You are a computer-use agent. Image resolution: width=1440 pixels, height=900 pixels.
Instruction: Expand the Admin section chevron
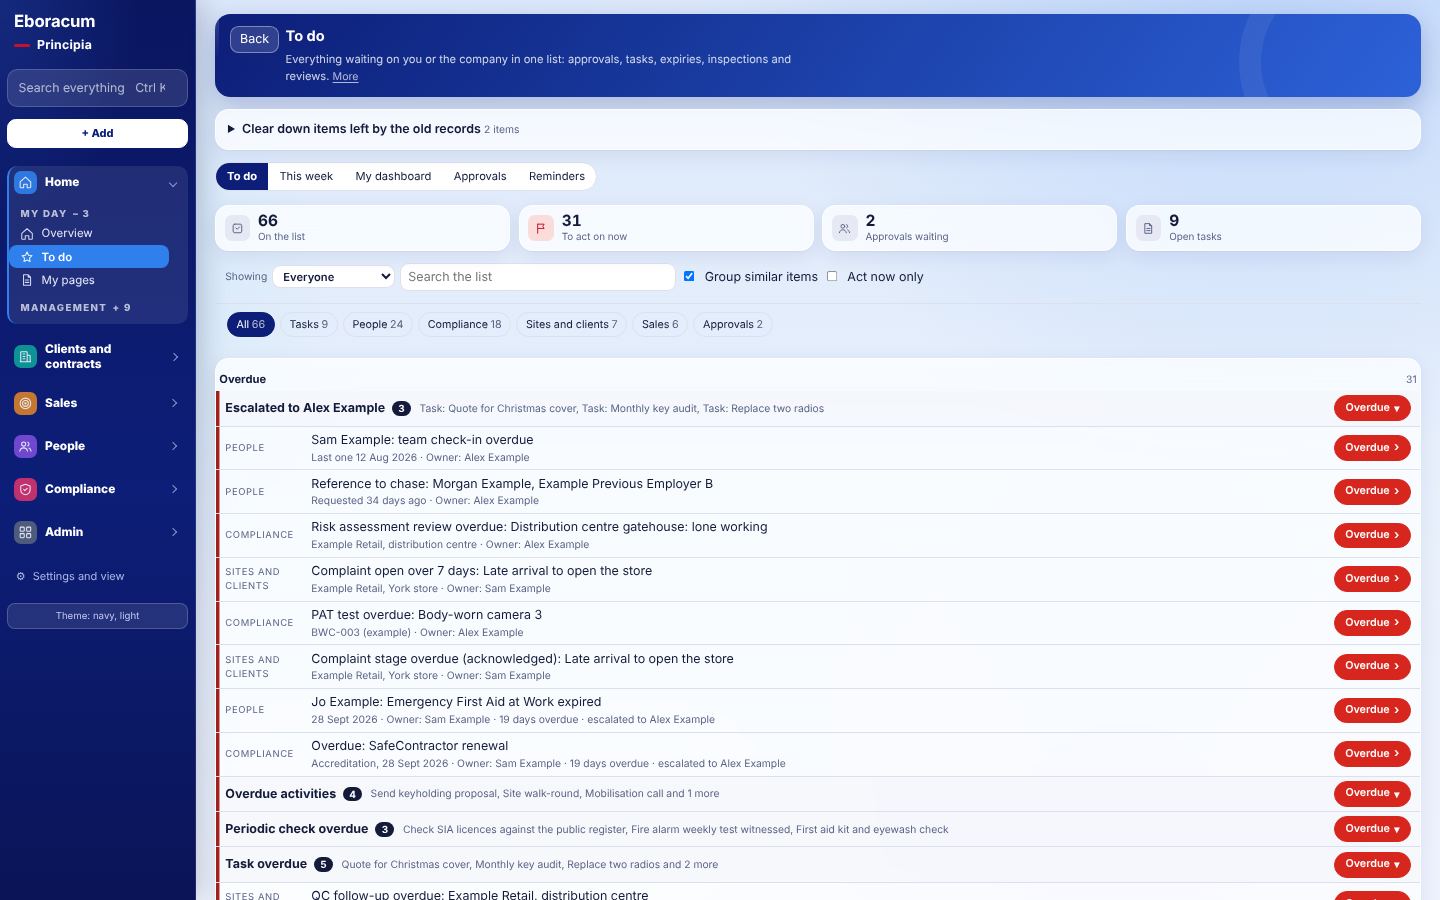[x=175, y=532]
